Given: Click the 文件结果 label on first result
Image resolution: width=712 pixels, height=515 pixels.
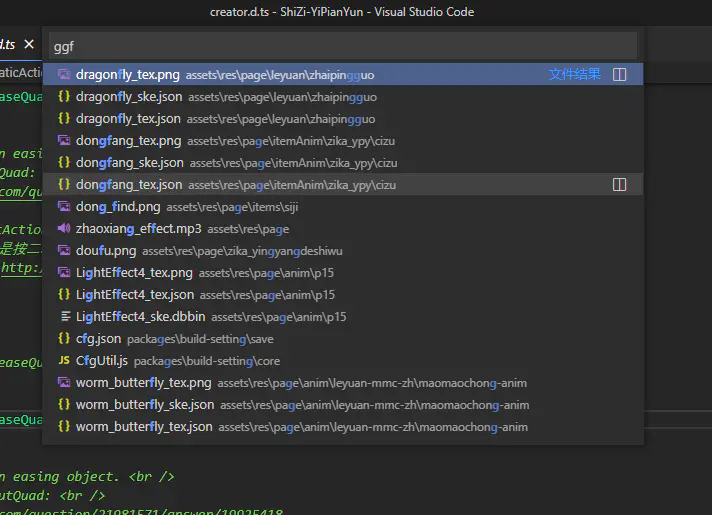Looking at the screenshot, I should [575, 75].
